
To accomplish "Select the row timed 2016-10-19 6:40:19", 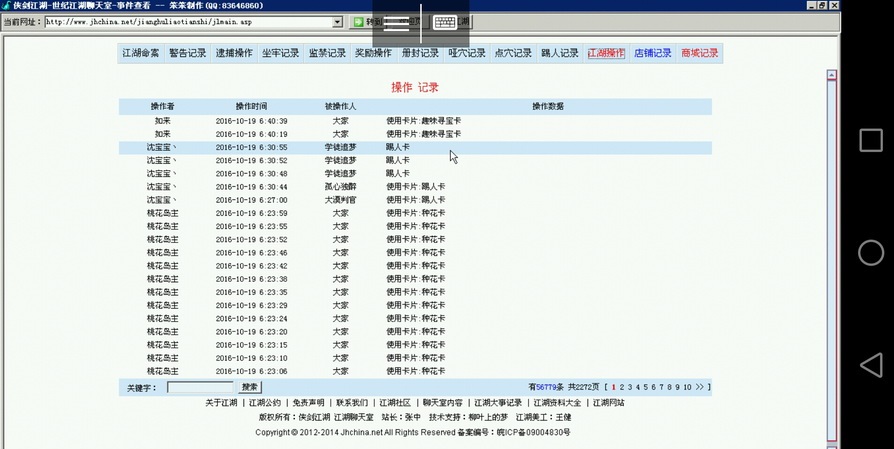I will [415, 134].
